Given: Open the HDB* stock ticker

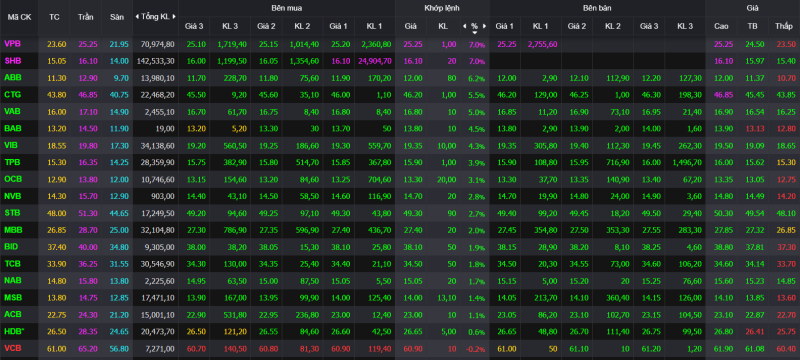Looking at the screenshot, I should tap(14, 331).
